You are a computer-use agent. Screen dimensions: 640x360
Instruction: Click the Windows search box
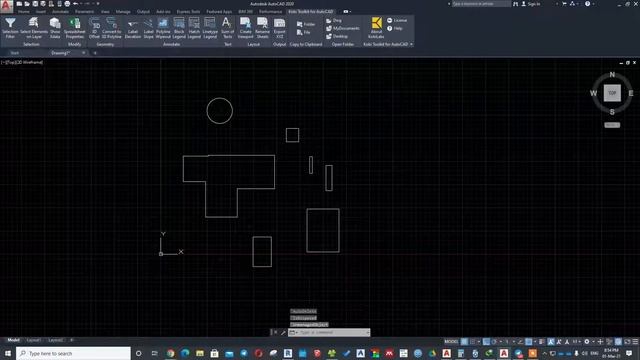tap(73, 353)
